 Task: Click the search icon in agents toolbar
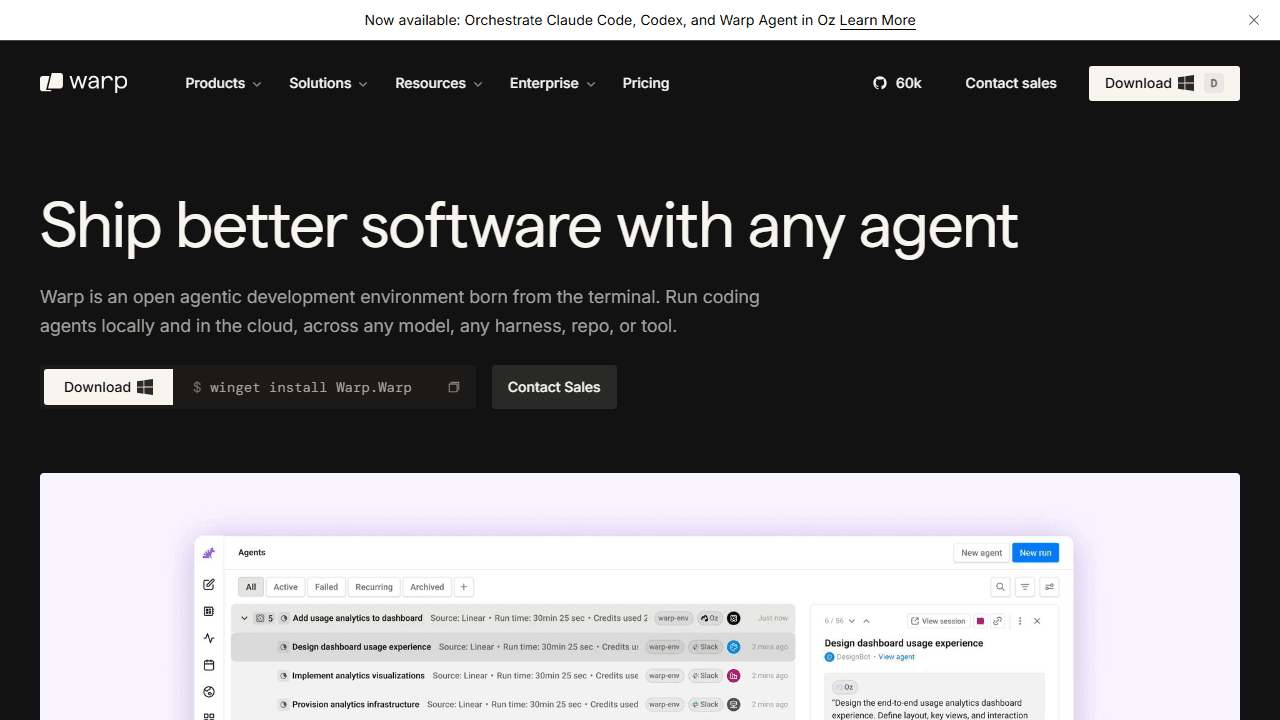tap(1000, 587)
